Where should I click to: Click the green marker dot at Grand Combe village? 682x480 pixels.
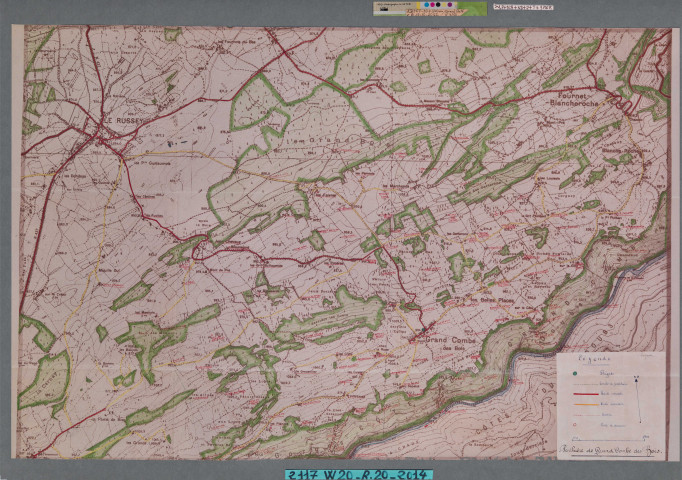coord(423,330)
